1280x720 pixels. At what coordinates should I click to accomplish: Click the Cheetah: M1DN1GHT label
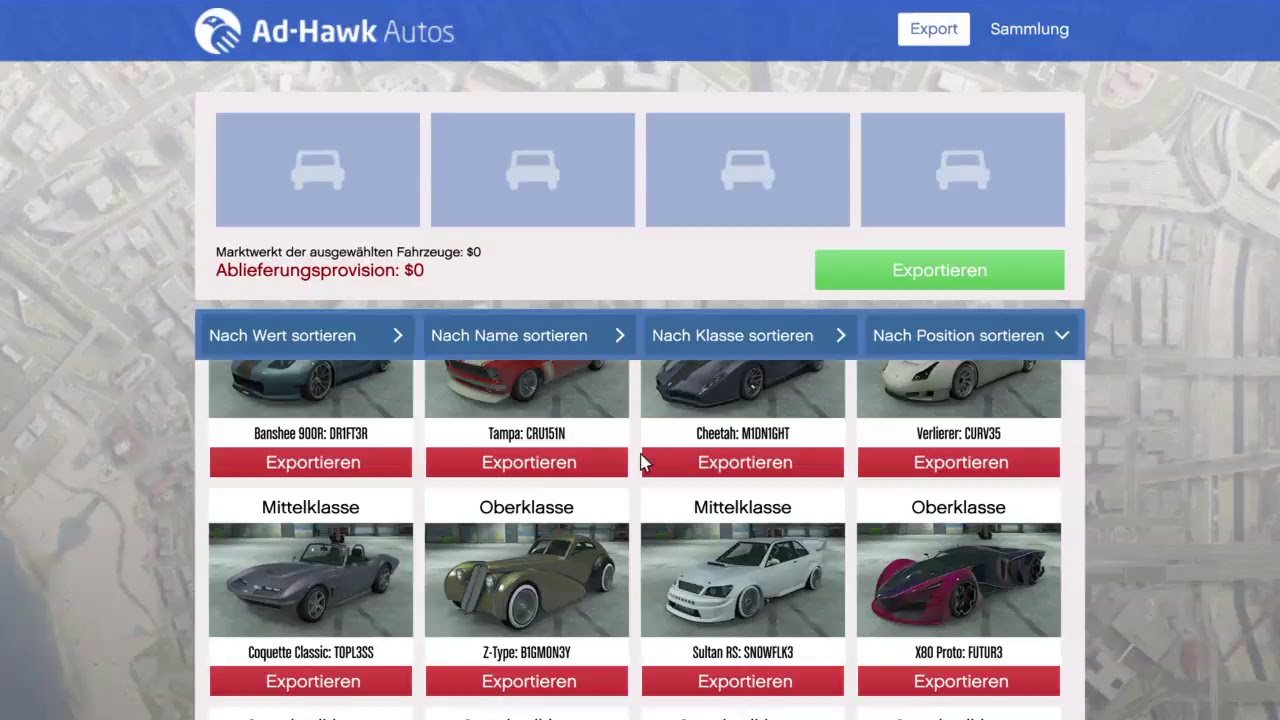pyautogui.click(x=743, y=434)
